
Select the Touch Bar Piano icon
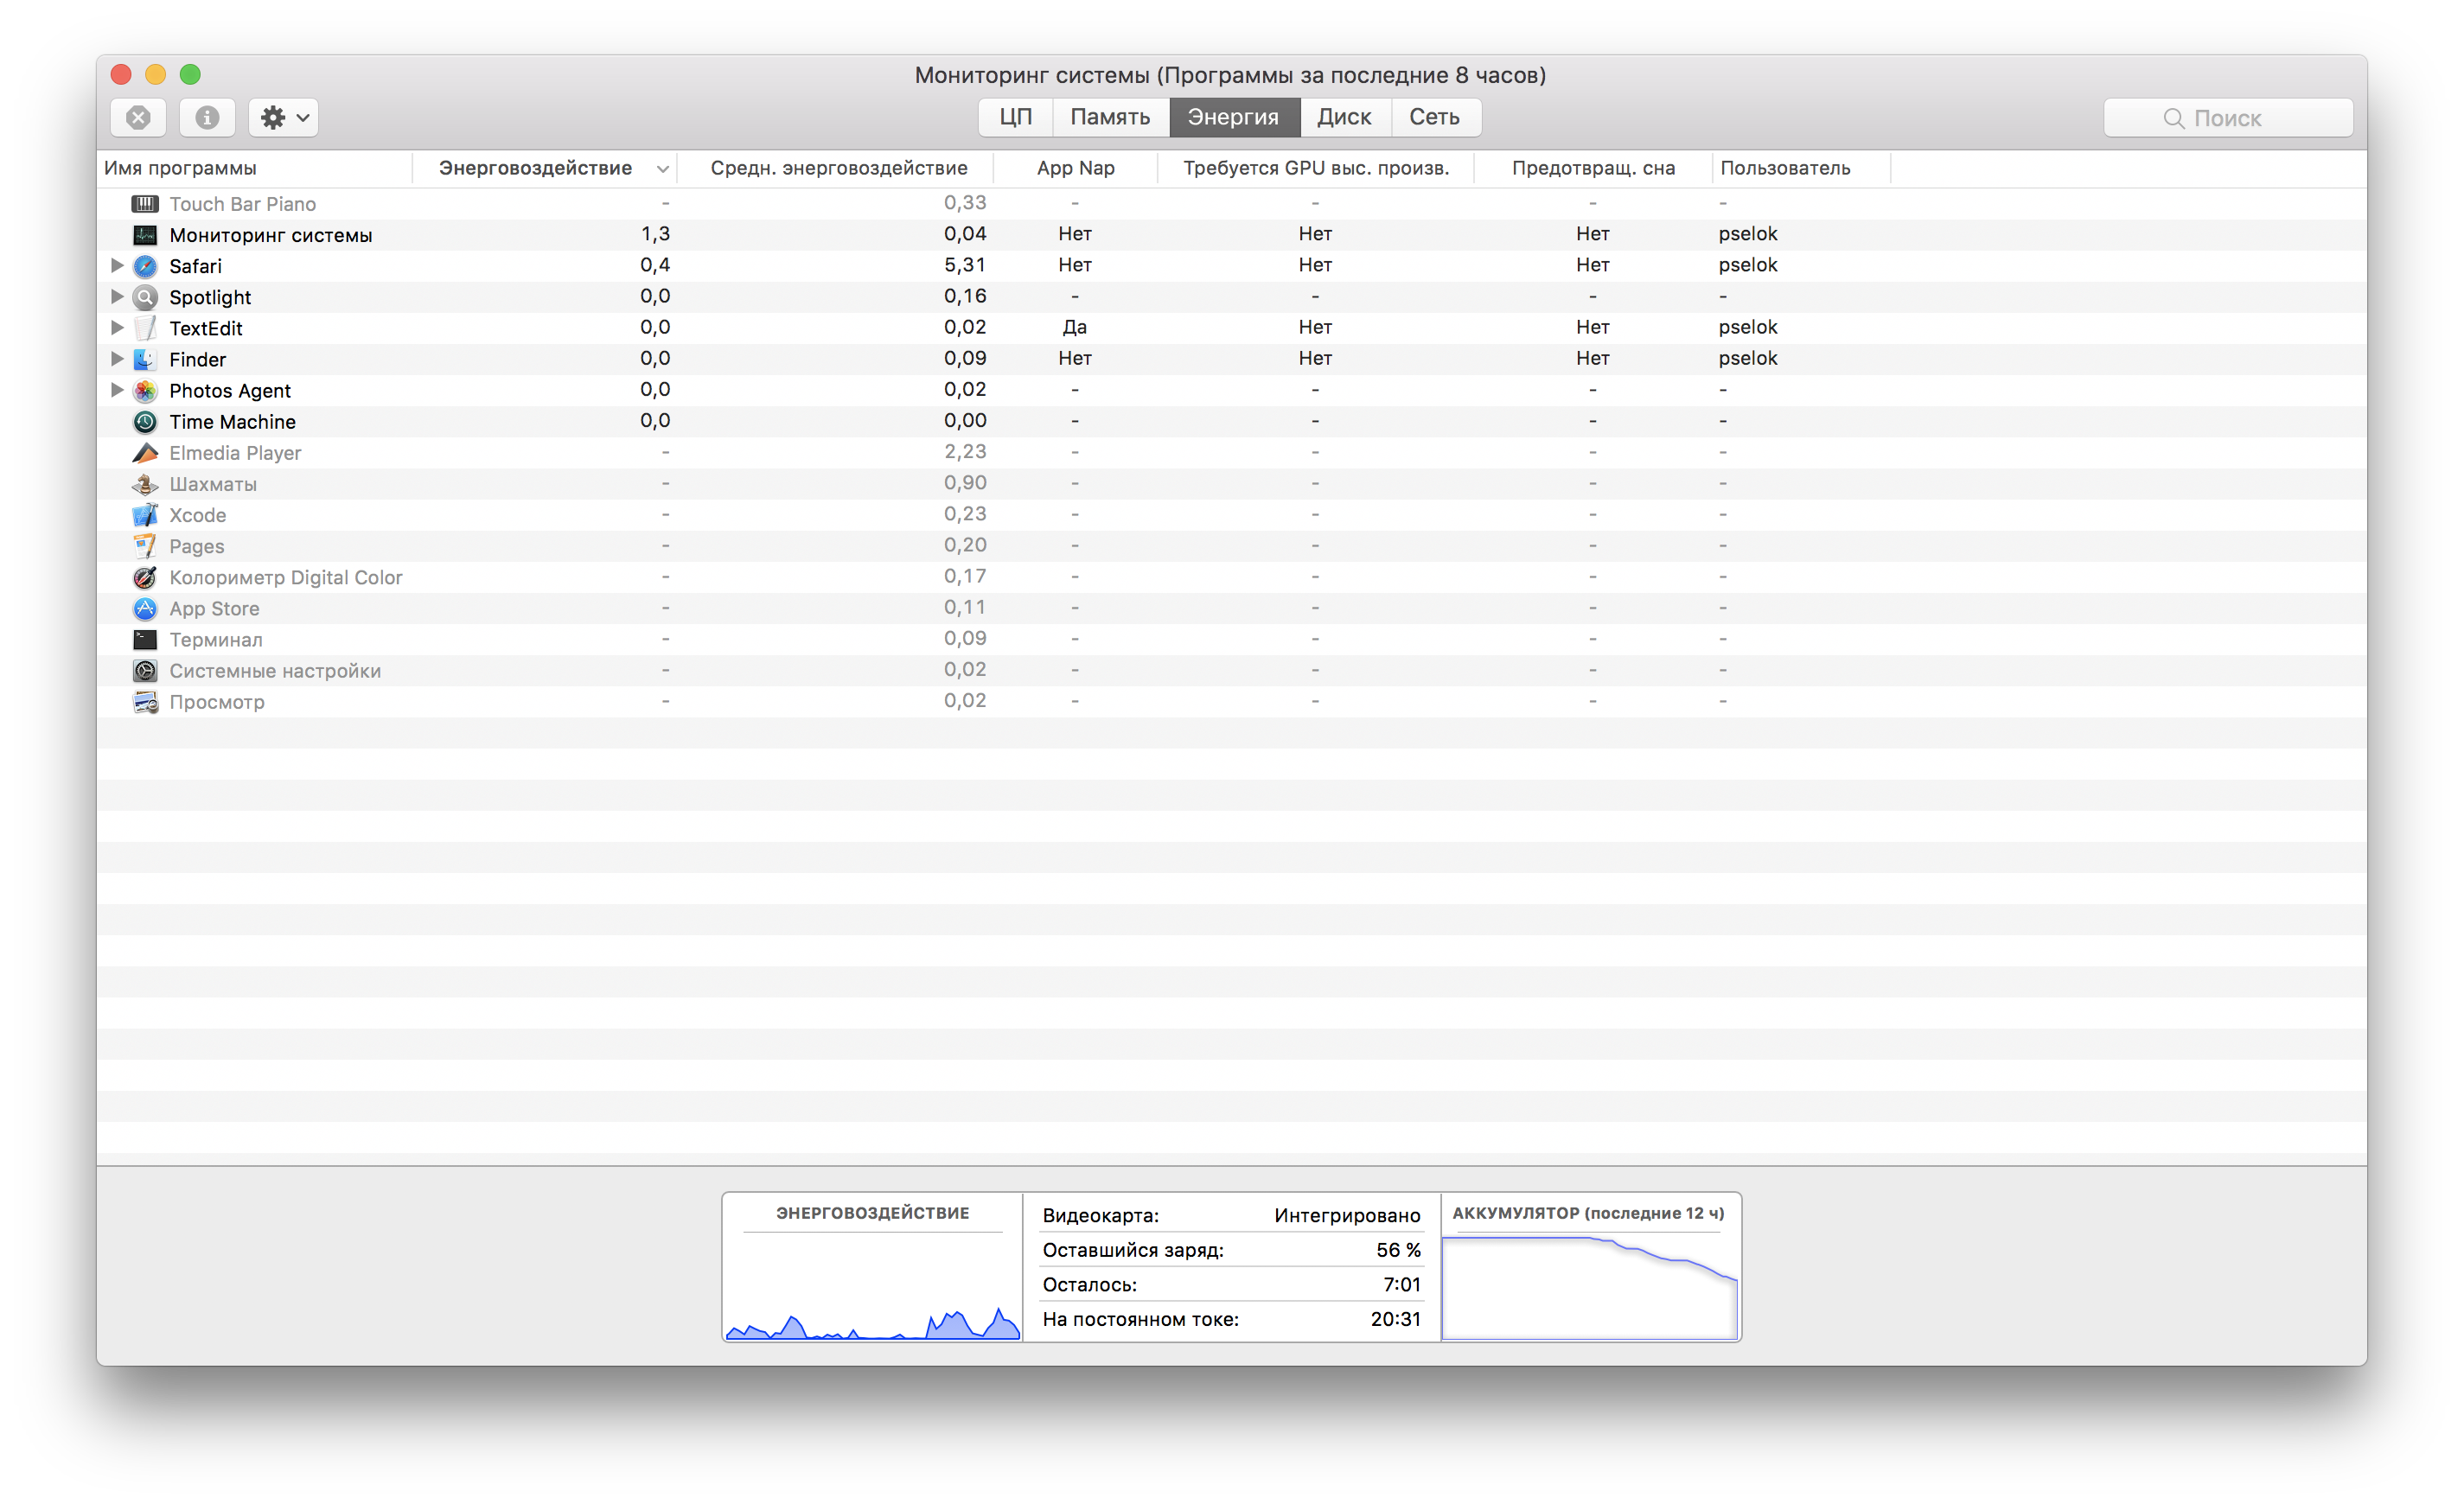[145, 204]
